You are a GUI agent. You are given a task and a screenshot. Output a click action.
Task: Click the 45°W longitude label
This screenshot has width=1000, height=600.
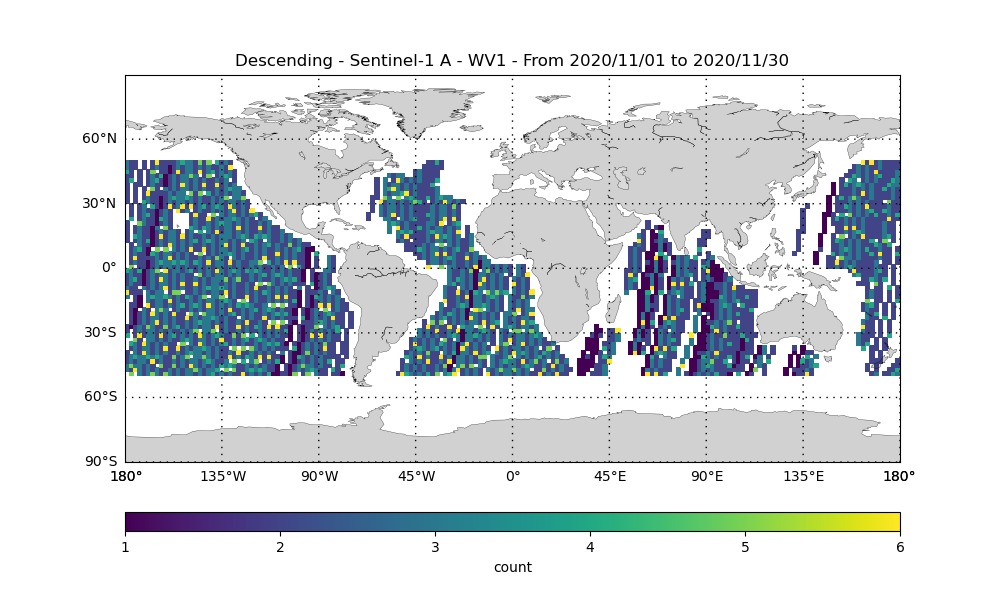[416, 476]
